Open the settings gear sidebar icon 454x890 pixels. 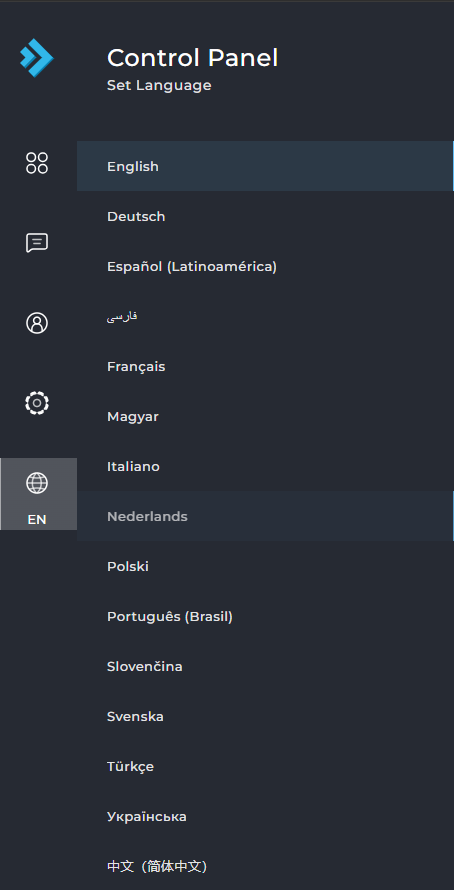pyautogui.click(x=37, y=403)
